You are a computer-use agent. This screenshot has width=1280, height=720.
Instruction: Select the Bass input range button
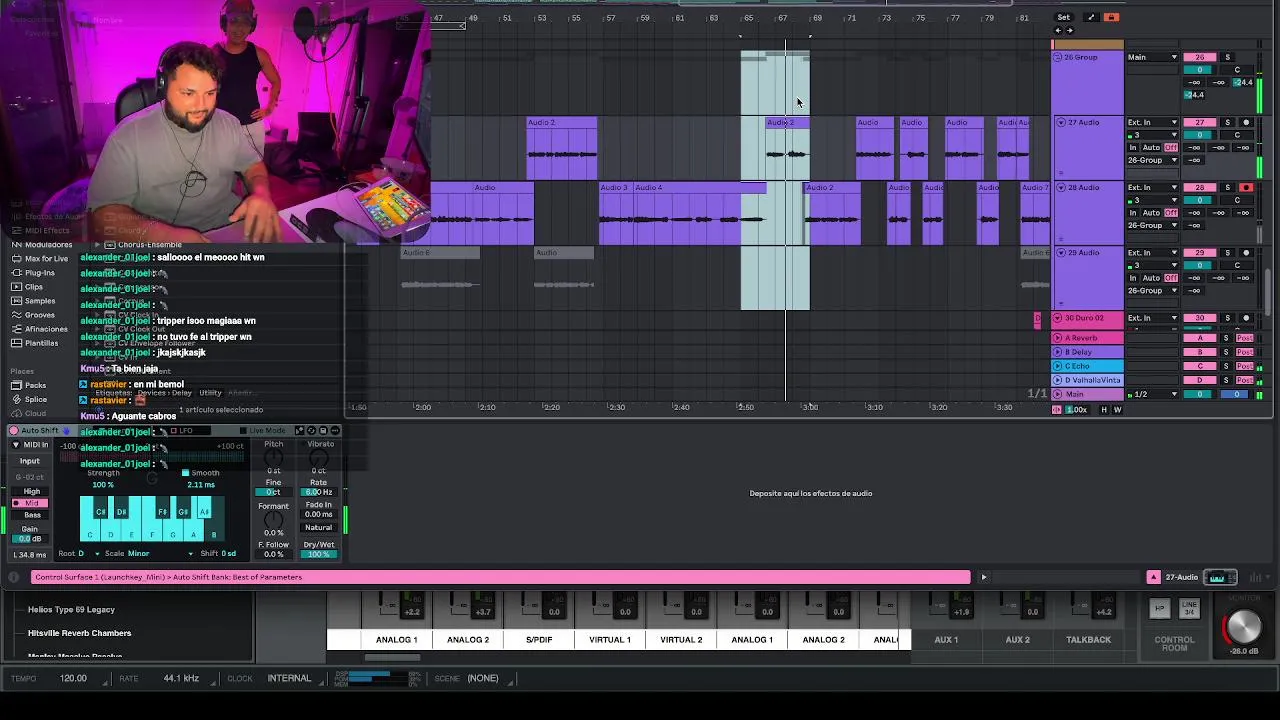pos(32,515)
